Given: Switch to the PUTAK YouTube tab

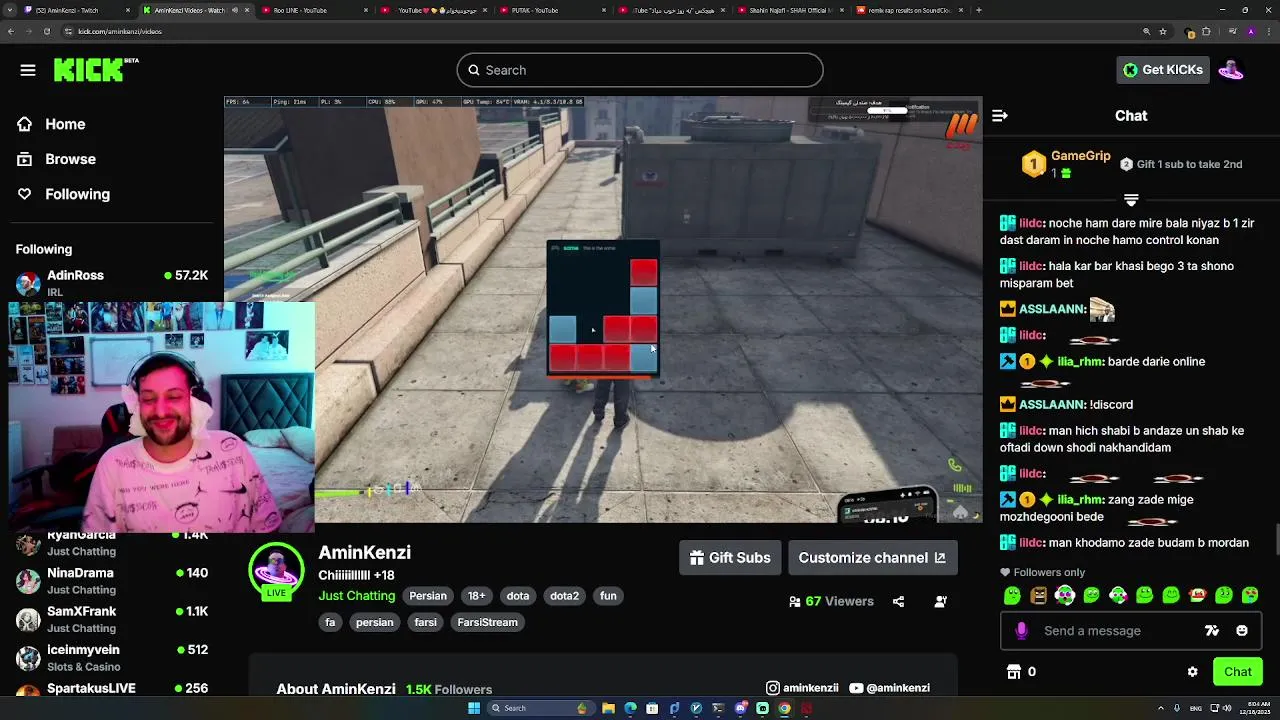Looking at the screenshot, I should pyautogui.click(x=551, y=10).
